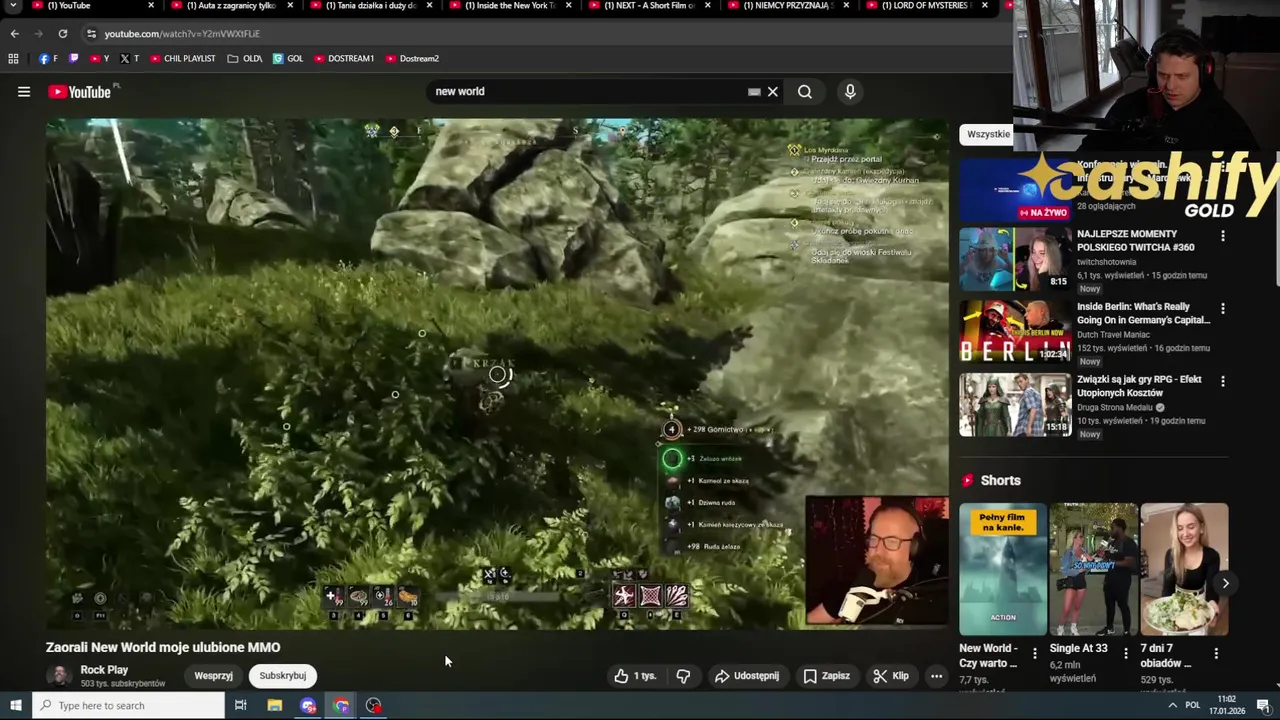Select the Wszystkie filter chip
Viewport: 1280px width, 720px height.
[988, 134]
